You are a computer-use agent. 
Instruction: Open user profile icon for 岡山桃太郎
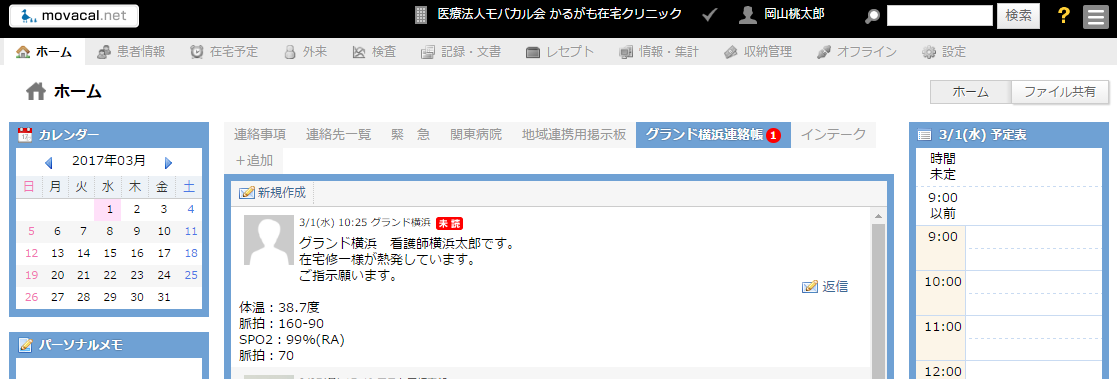coord(747,15)
